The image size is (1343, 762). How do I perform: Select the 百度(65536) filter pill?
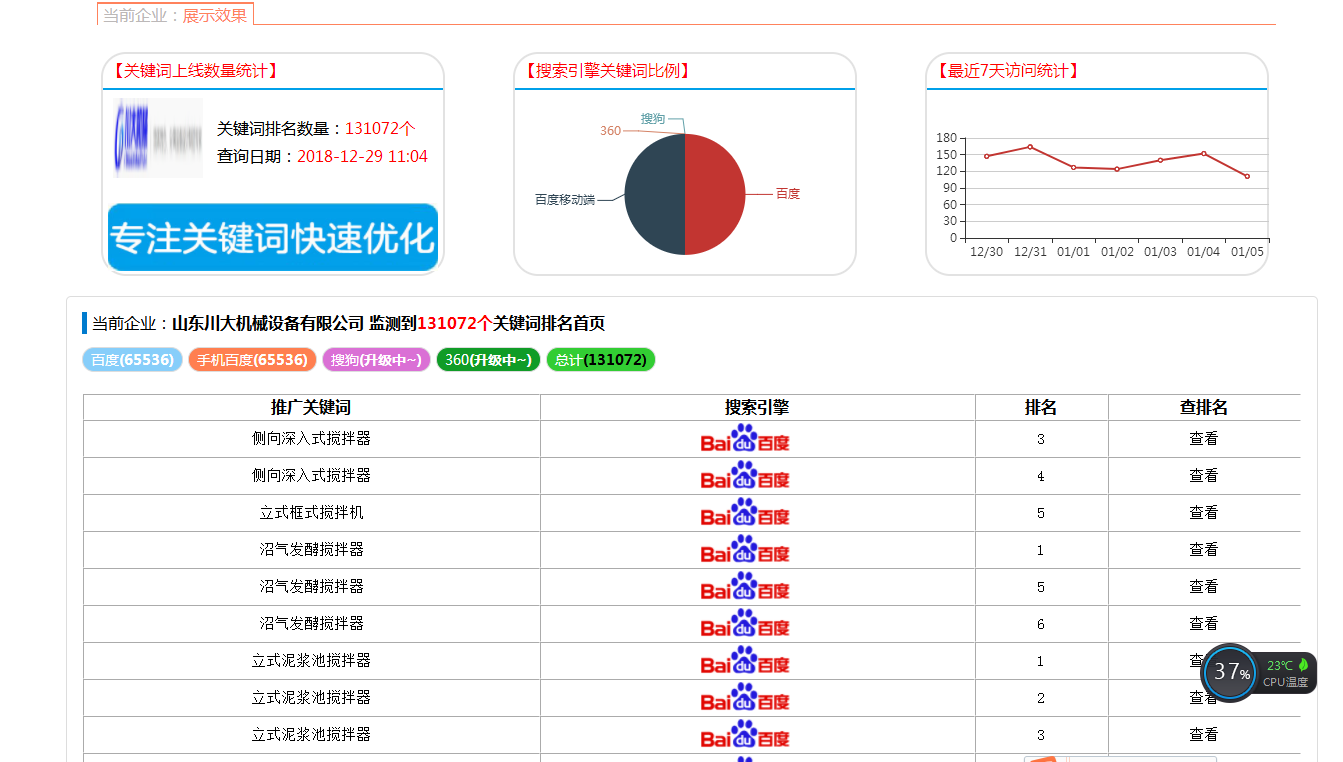pyautogui.click(x=132, y=360)
